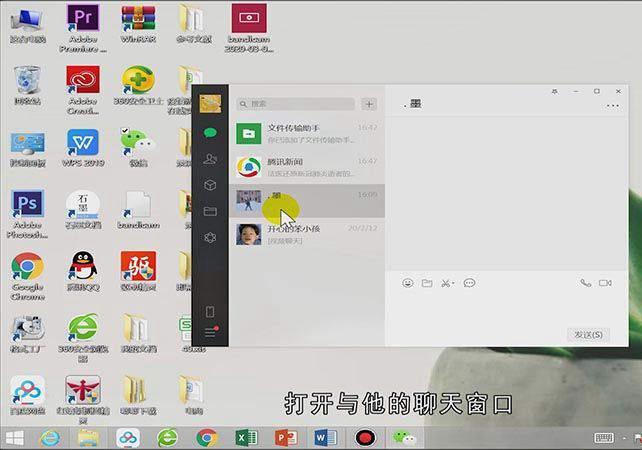
Task: Pin the WeChat window on top
Action: [555, 92]
